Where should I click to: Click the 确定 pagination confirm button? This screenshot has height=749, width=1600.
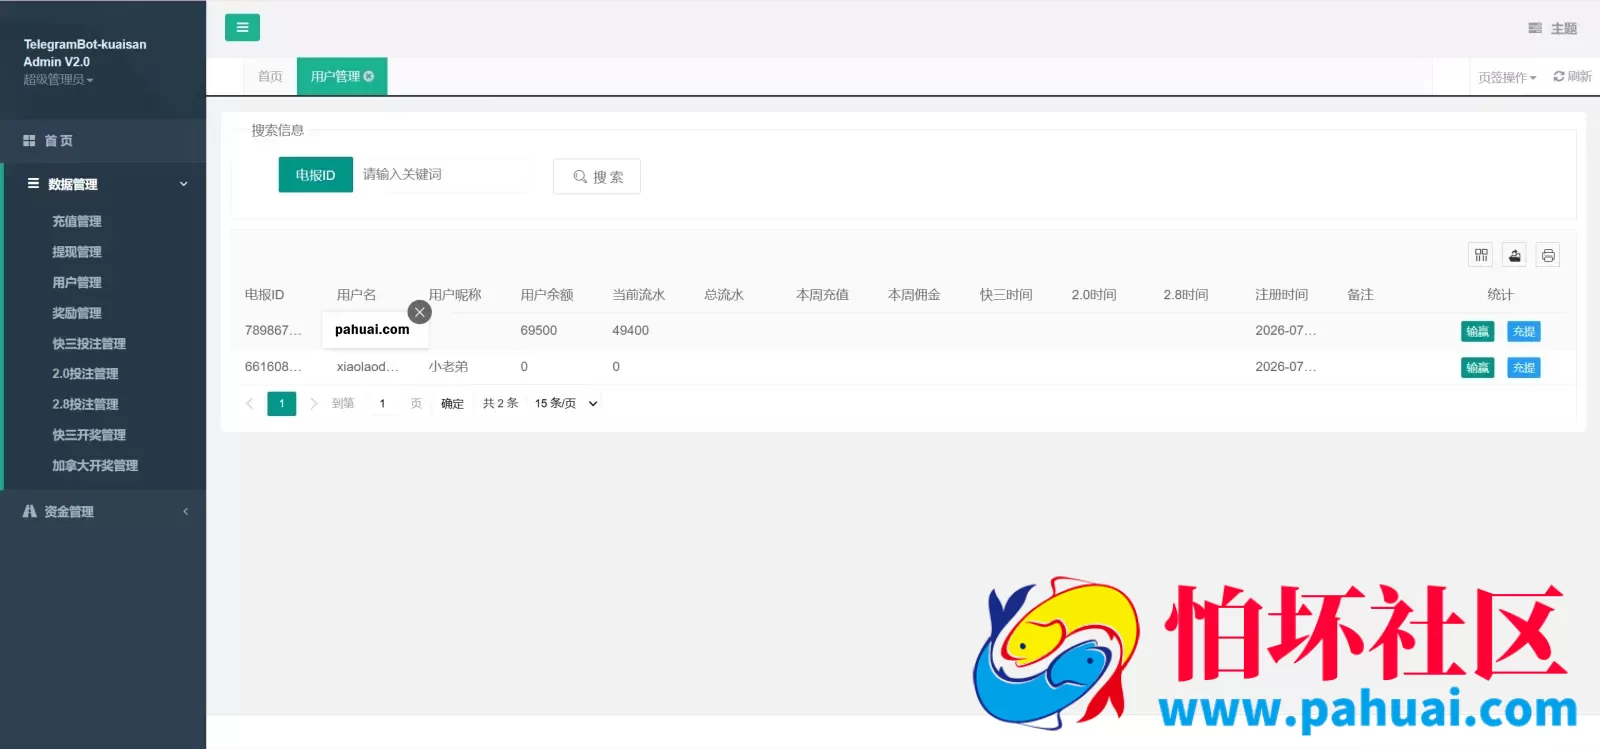(452, 403)
